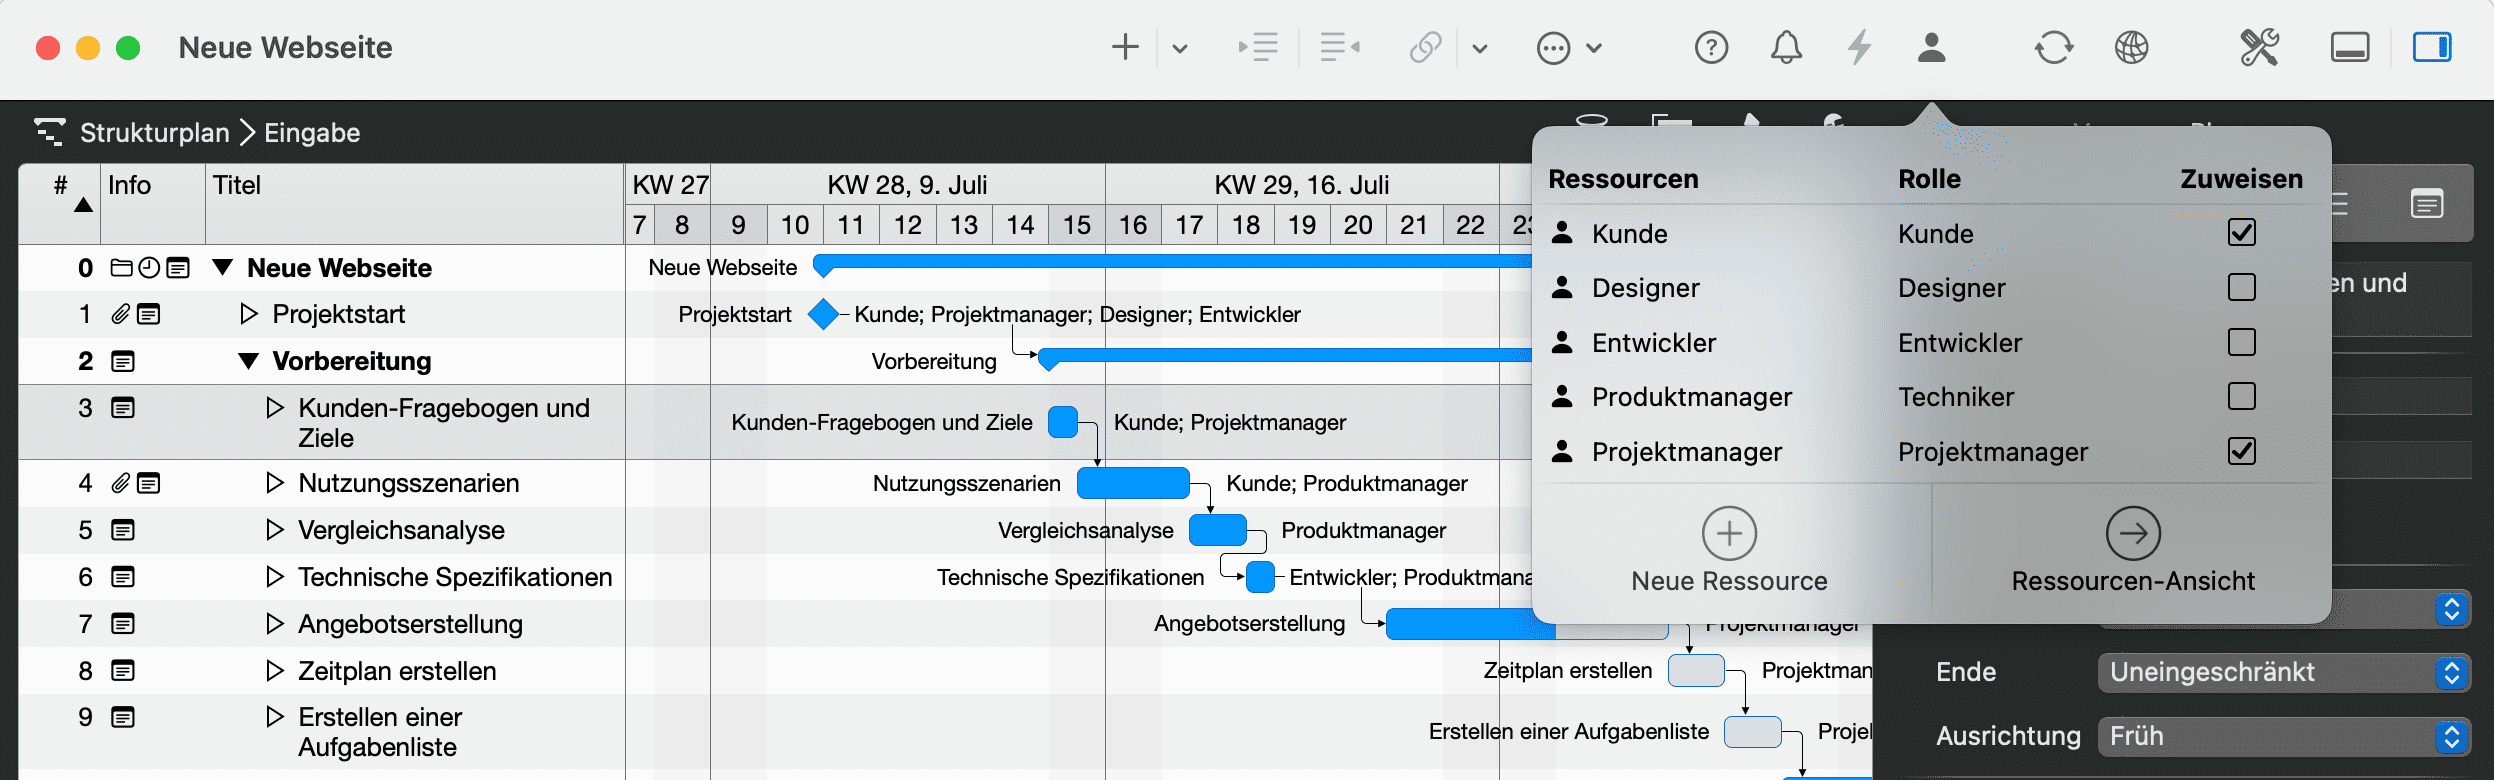Click the outdent task icon
Viewport: 2494px width, 780px height.
point(1339,47)
